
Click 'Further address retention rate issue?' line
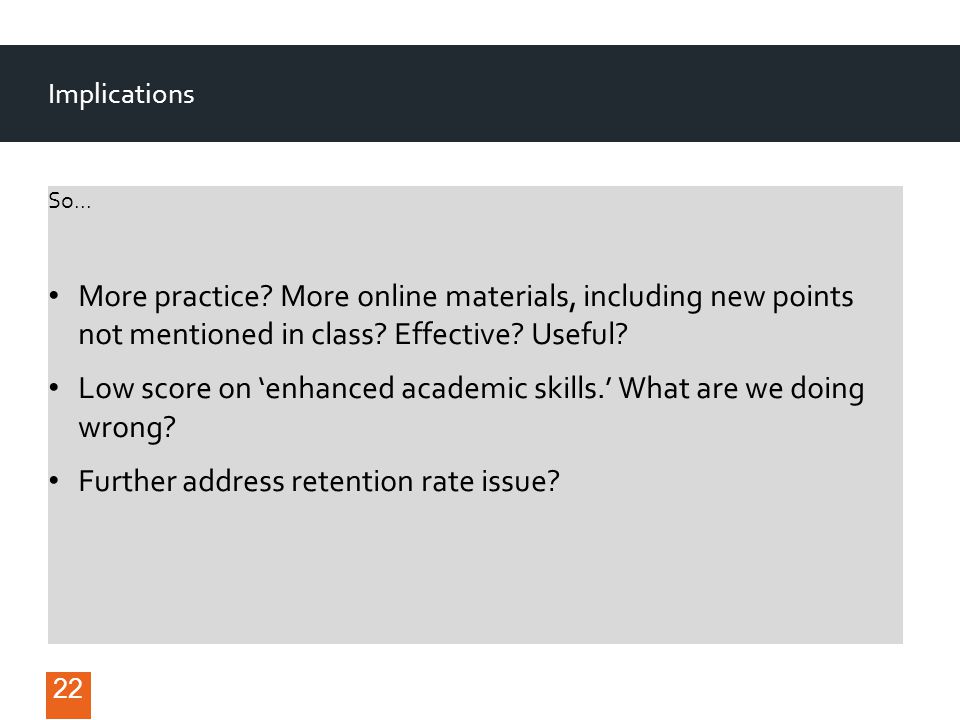(319, 481)
